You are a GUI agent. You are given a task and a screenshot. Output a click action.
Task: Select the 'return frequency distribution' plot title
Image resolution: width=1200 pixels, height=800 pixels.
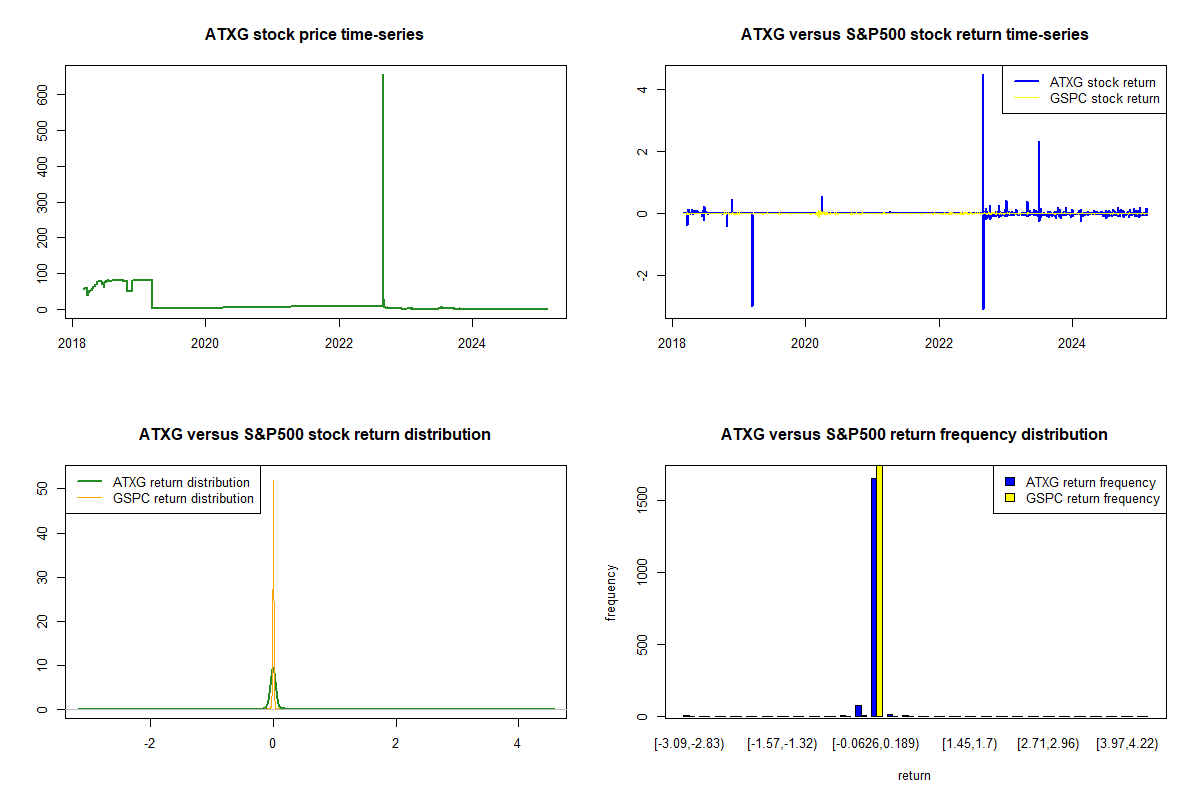point(914,435)
